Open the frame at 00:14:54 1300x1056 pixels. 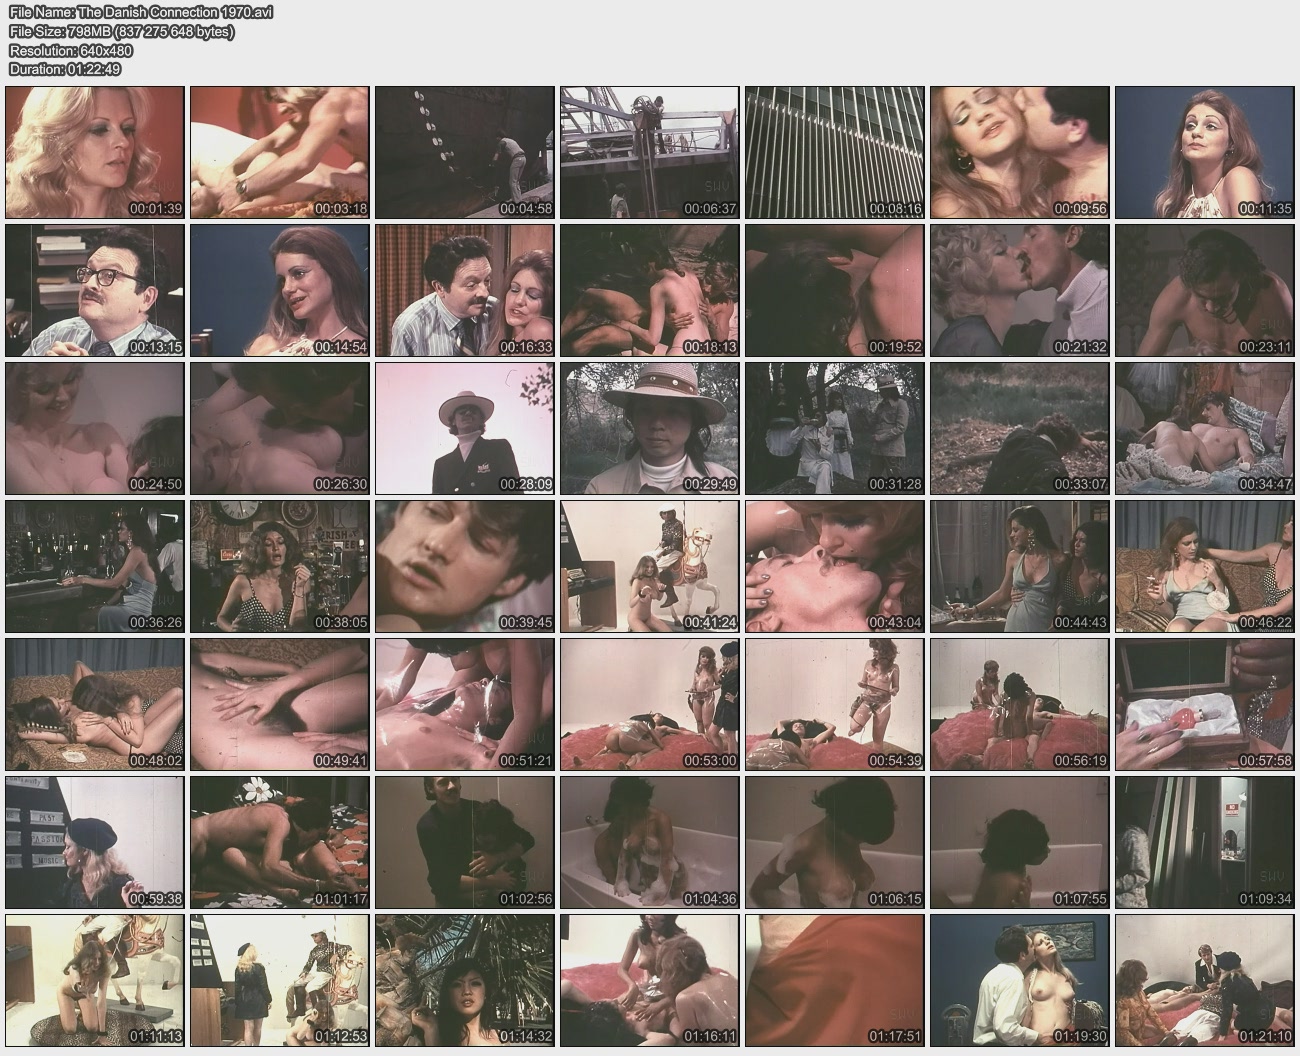click(279, 290)
